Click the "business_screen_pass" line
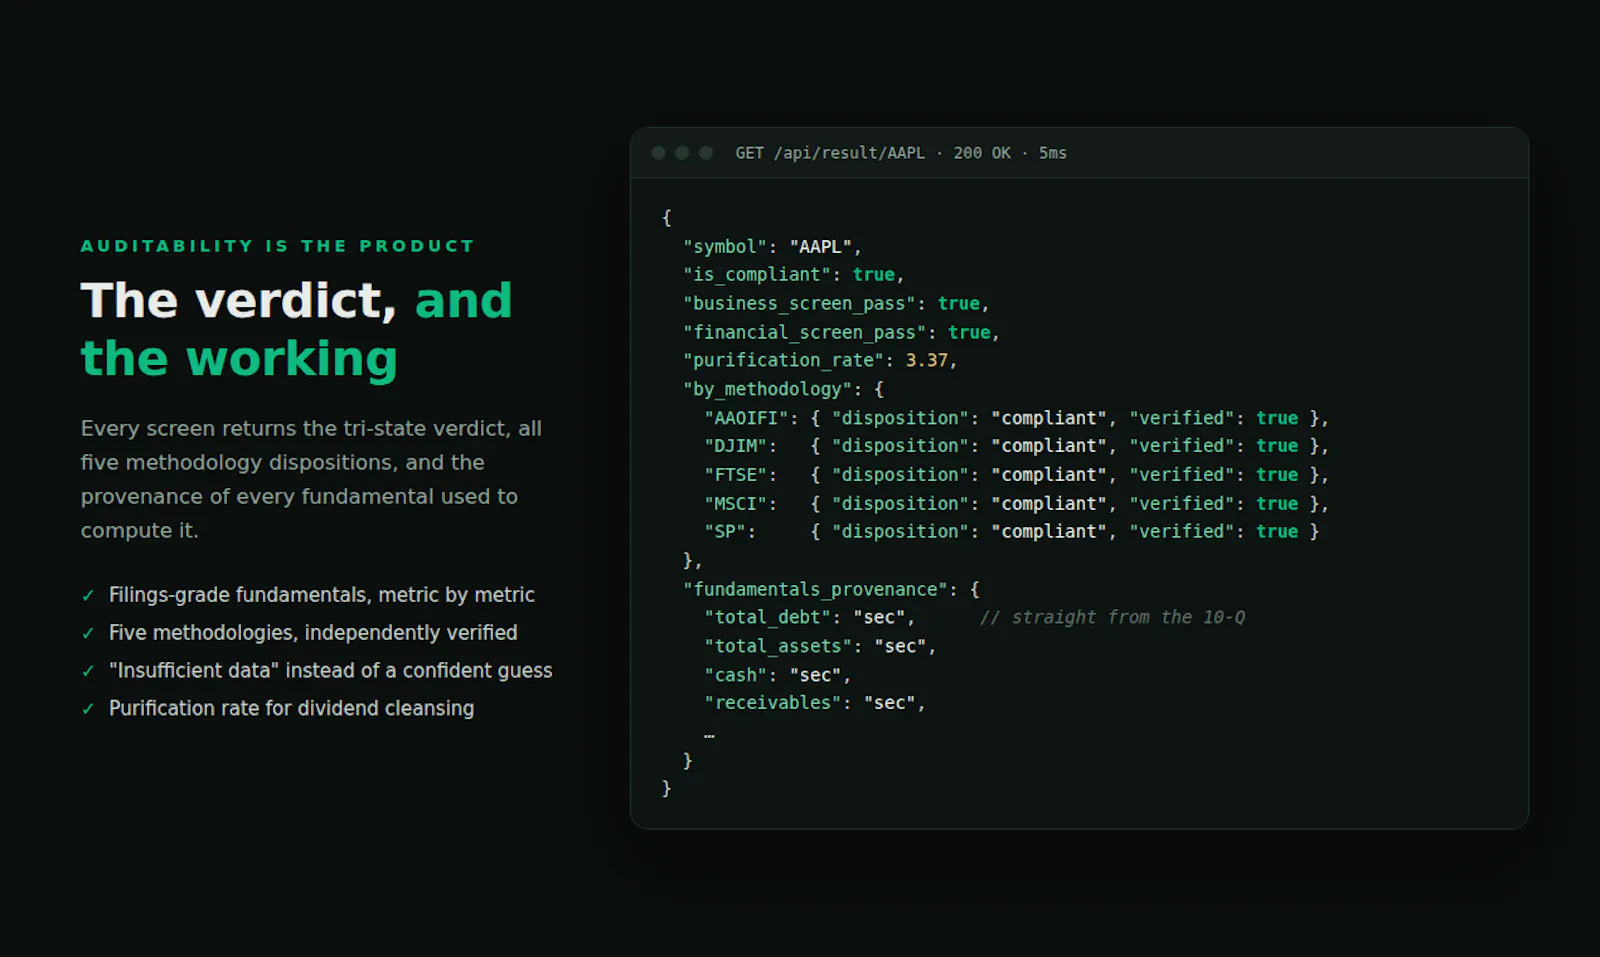 pos(836,303)
